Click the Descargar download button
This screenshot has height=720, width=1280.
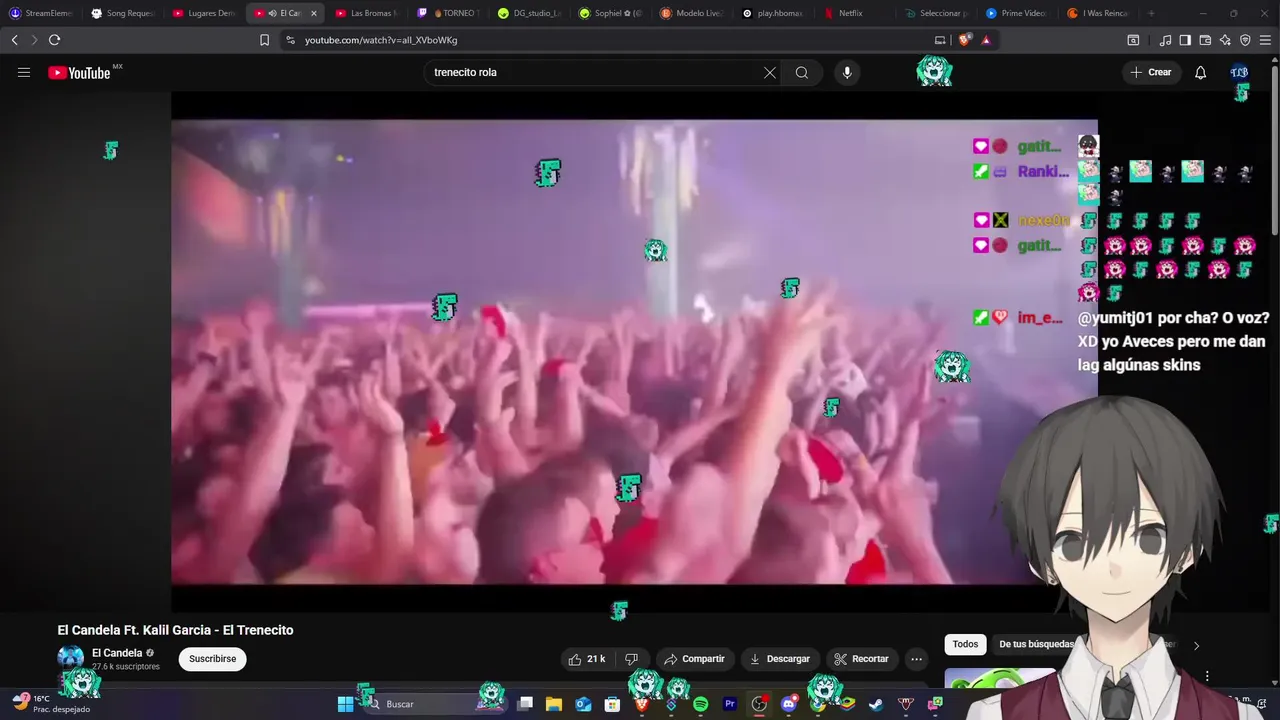tap(779, 659)
